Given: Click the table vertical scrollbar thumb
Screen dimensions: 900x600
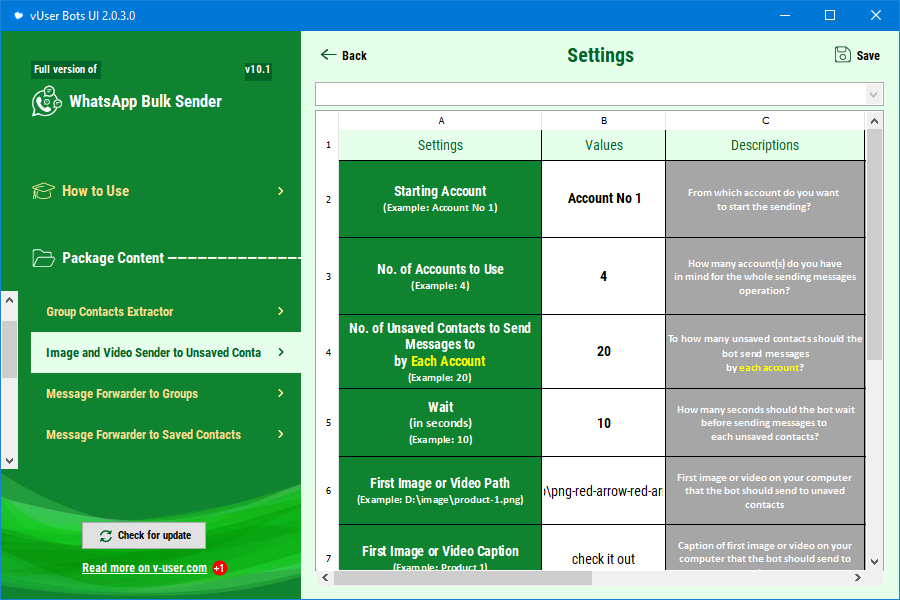Looking at the screenshot, I should (874, 245).
